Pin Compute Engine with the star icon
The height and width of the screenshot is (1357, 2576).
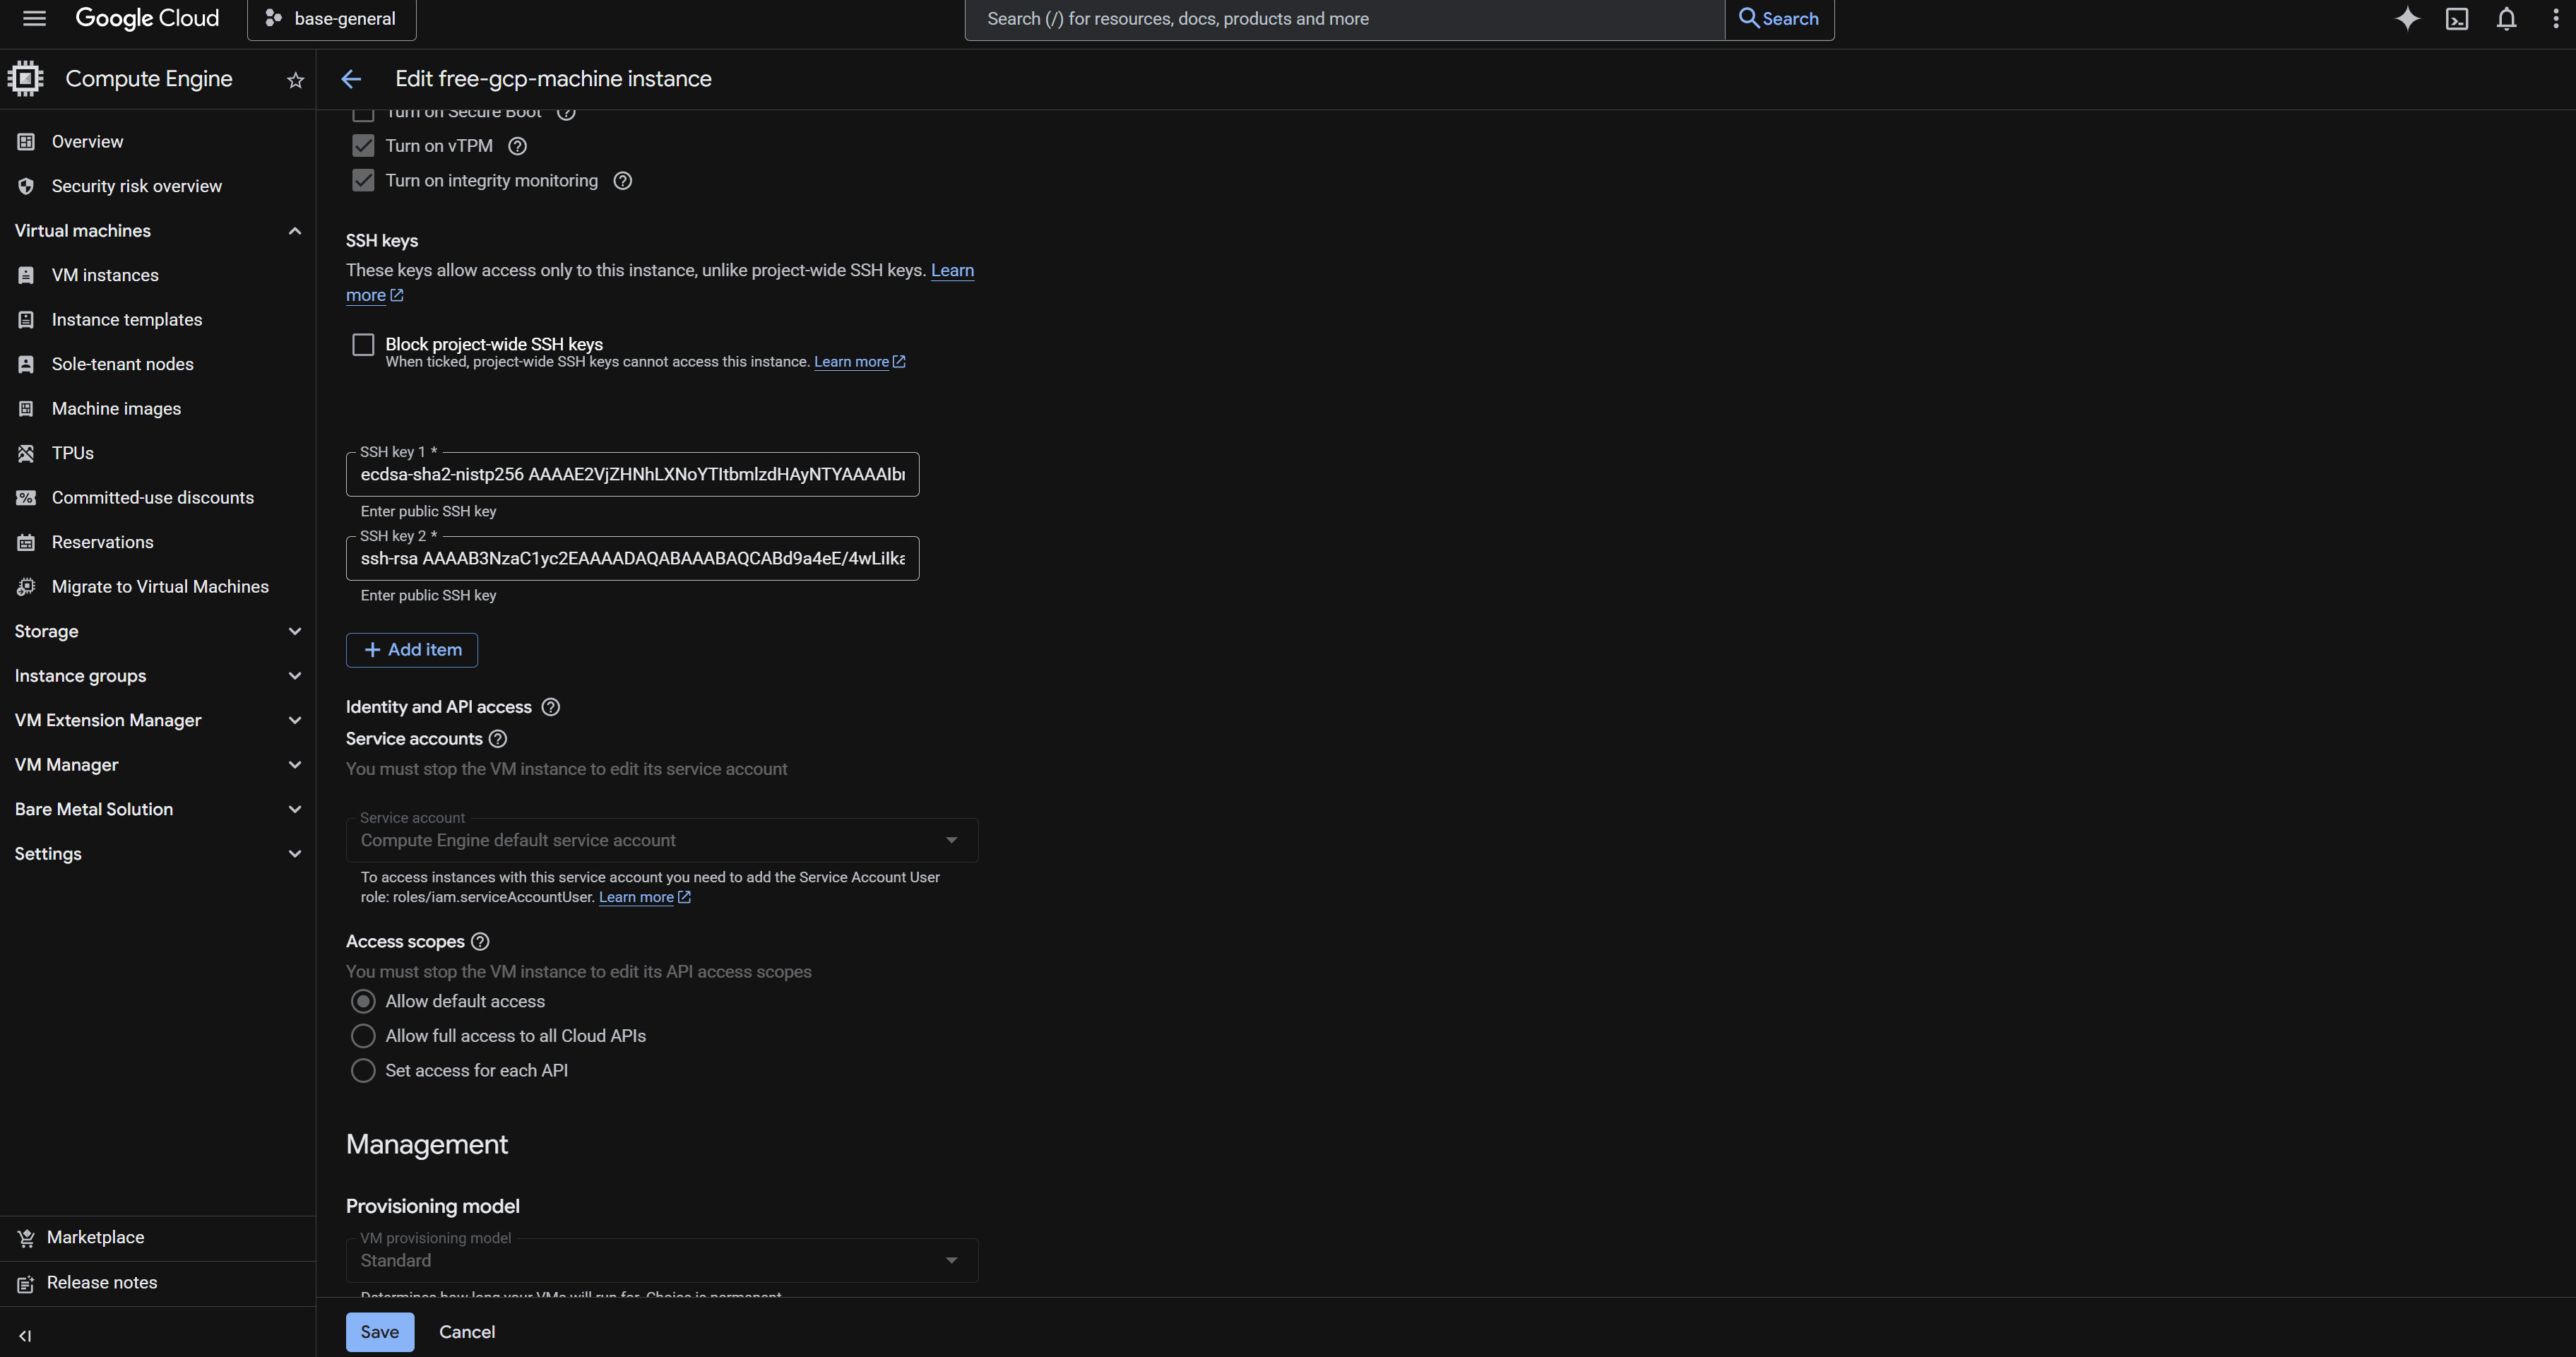point(295,80)
